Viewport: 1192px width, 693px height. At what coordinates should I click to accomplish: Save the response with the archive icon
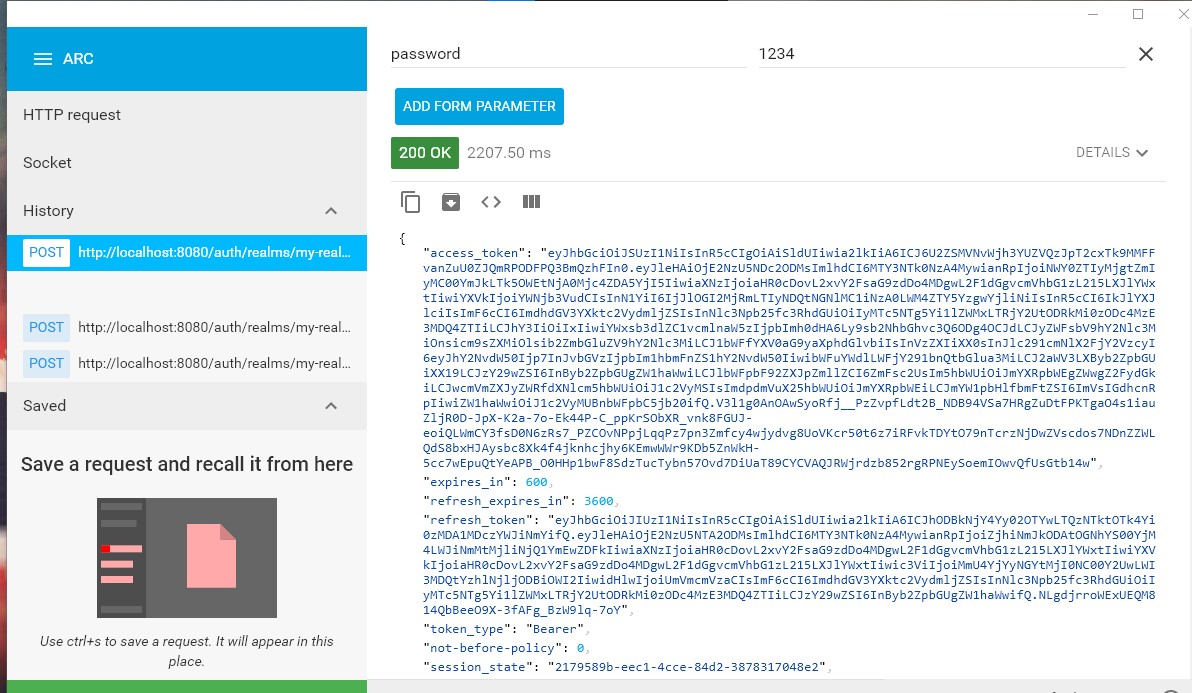[x=451, y=201]
